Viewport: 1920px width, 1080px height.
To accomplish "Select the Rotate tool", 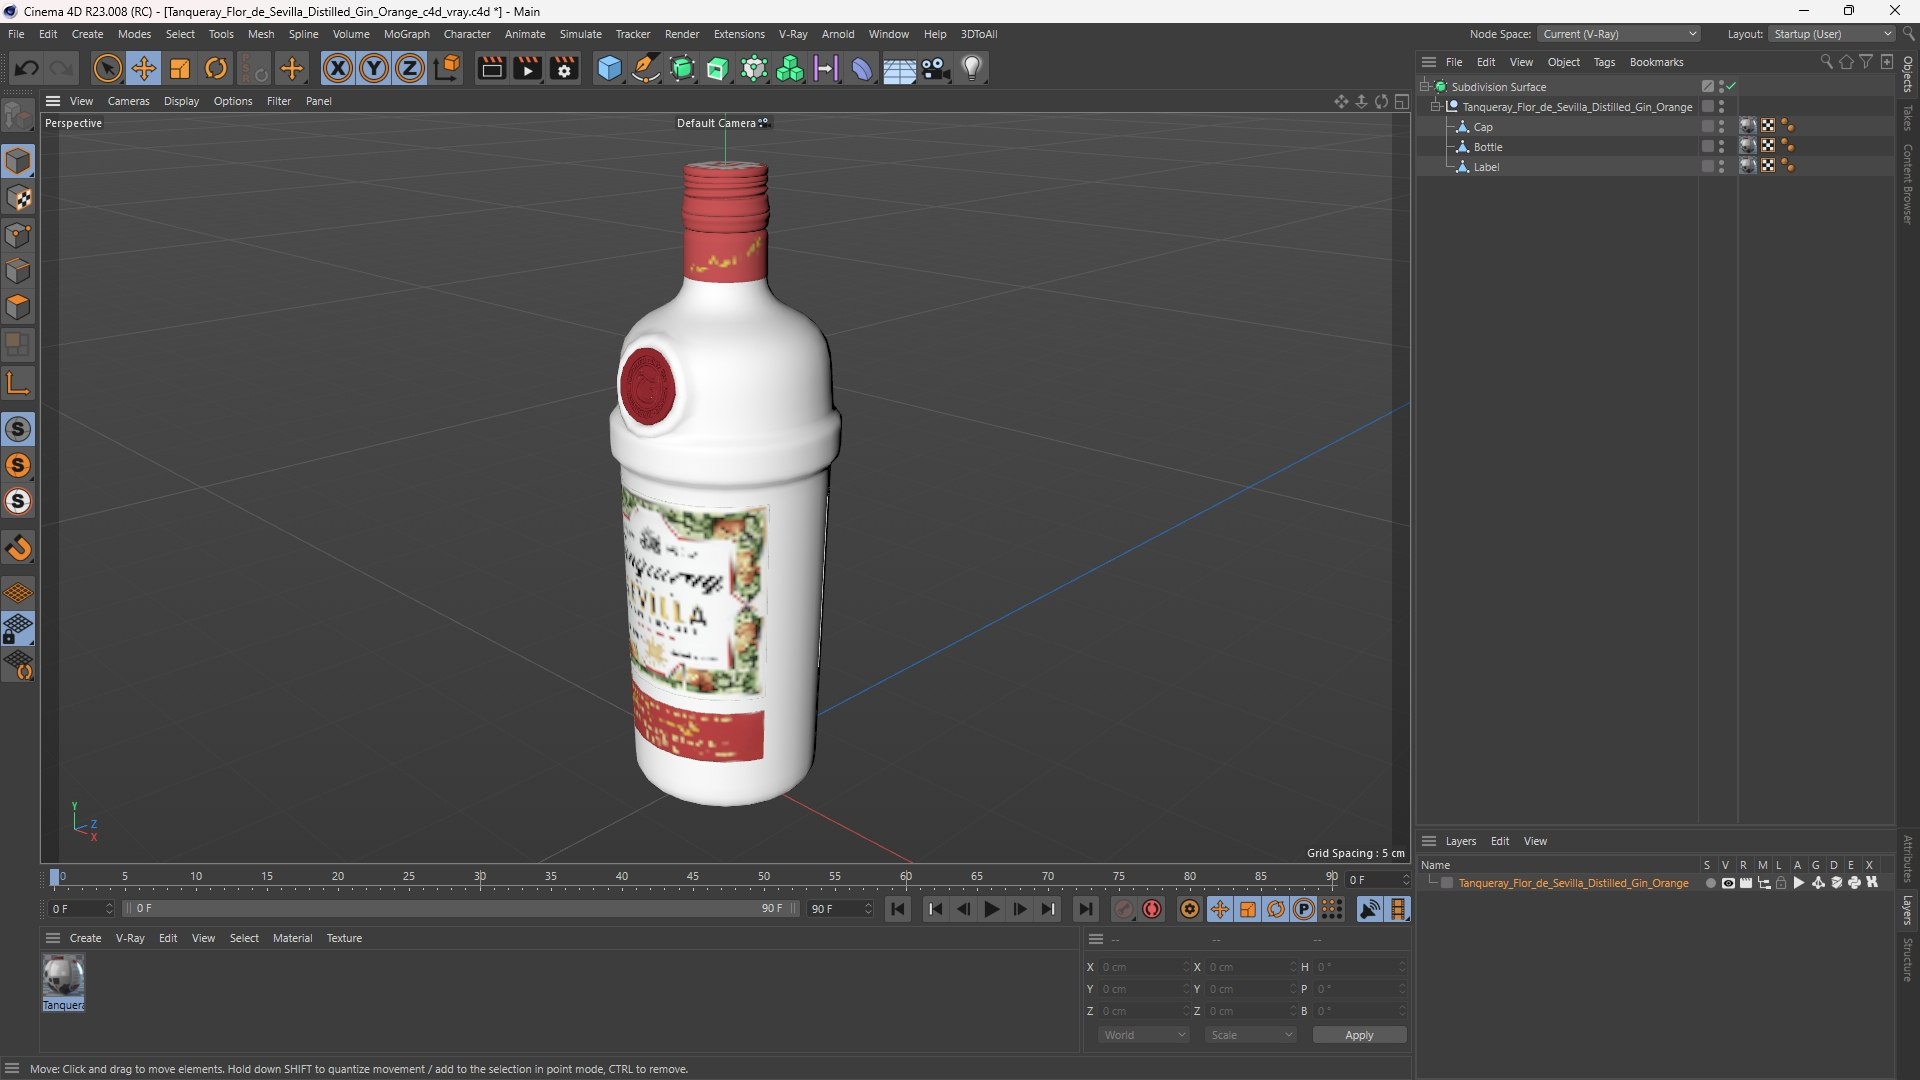I will (x=216, y=68).
